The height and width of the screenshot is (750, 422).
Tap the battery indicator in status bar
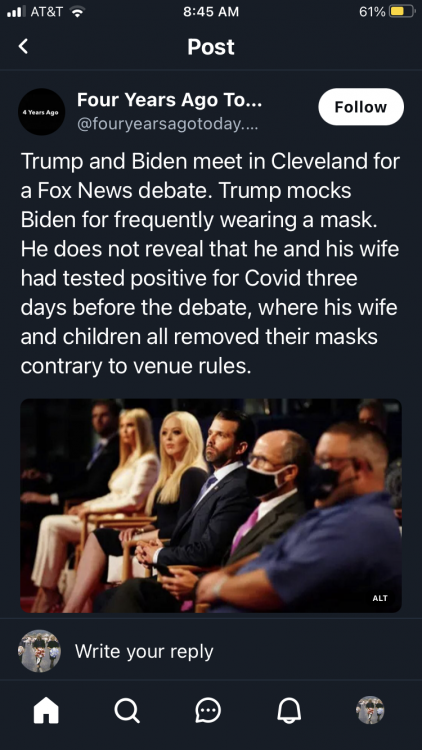click(402, 11)
